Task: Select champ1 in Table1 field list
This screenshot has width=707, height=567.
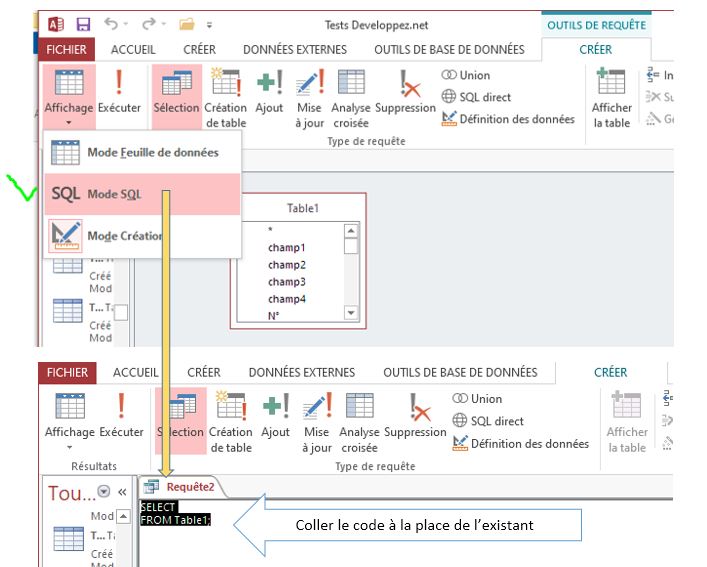Action: (287, 247)
